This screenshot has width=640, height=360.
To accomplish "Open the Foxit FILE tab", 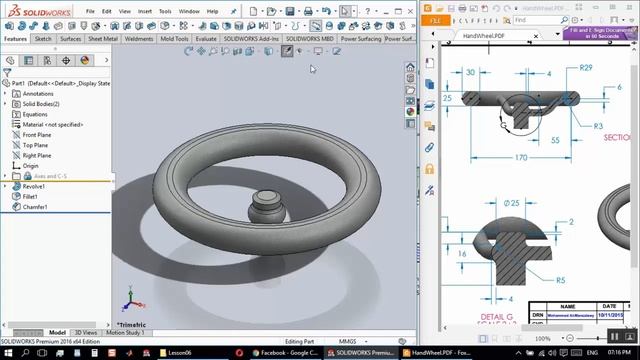I will coord(436,20).
